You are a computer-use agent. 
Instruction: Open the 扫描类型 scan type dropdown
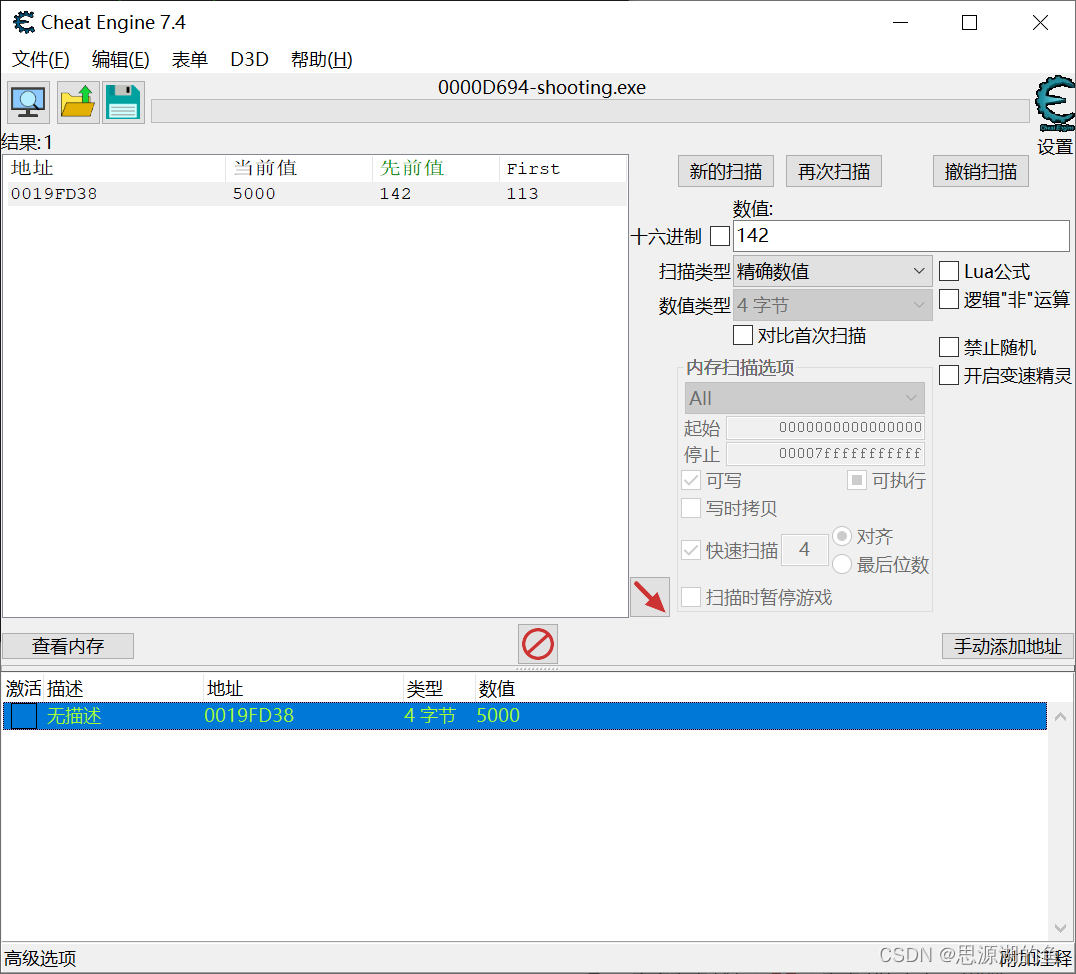coord(832,271)
